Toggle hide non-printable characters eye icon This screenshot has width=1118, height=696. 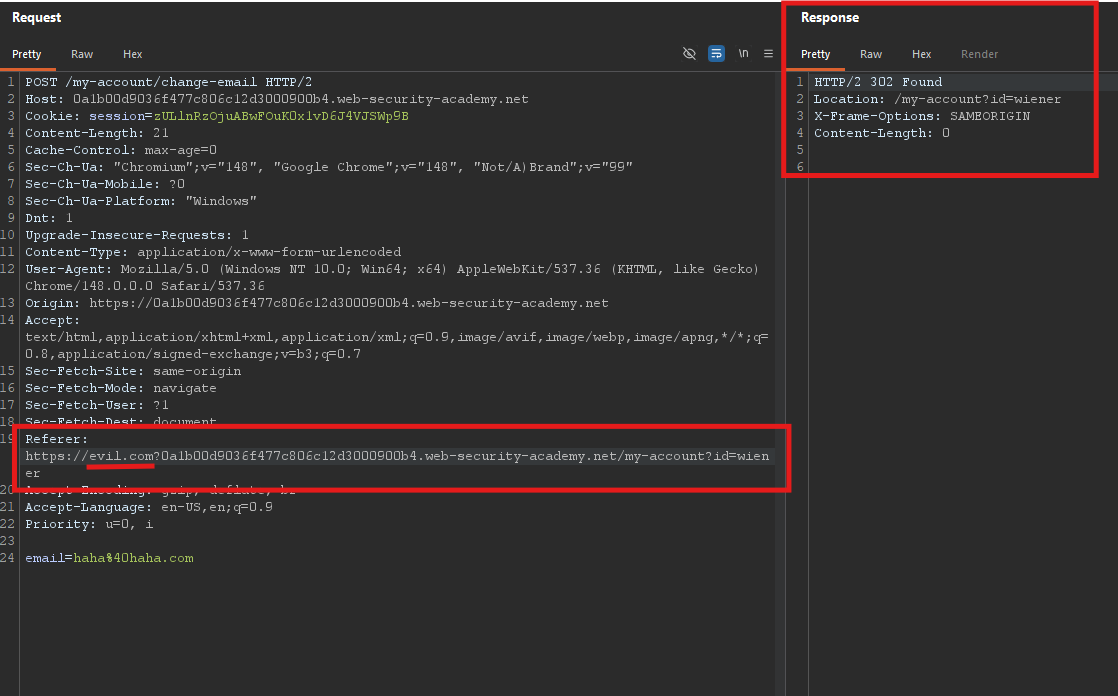pyautogui.click(x=689, y=53)
